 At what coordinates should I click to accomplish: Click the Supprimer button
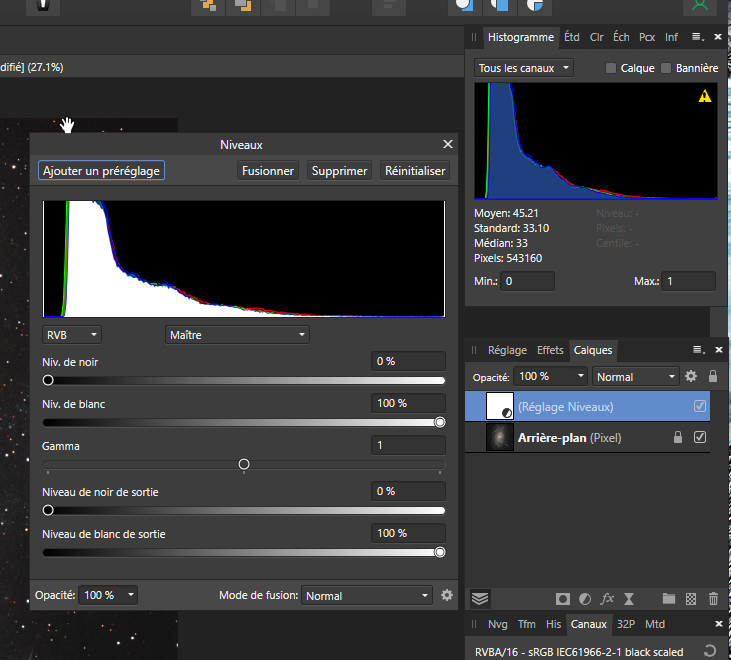coord(339,171)
